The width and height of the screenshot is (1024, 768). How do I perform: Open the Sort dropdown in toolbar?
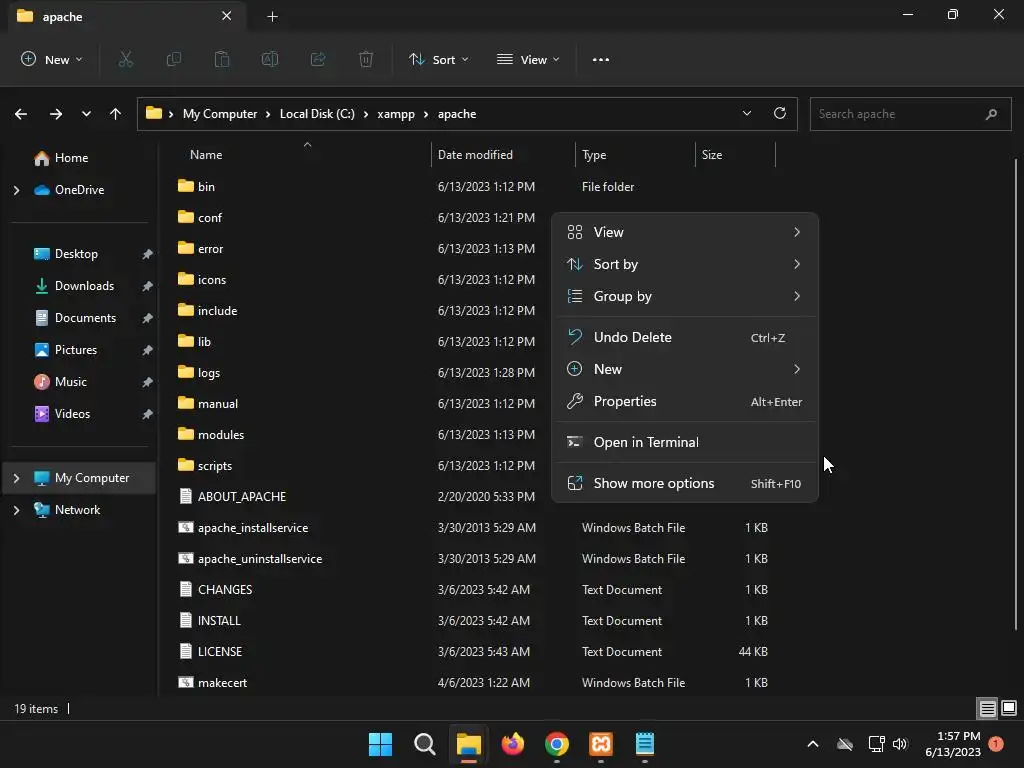pos(439,59)
